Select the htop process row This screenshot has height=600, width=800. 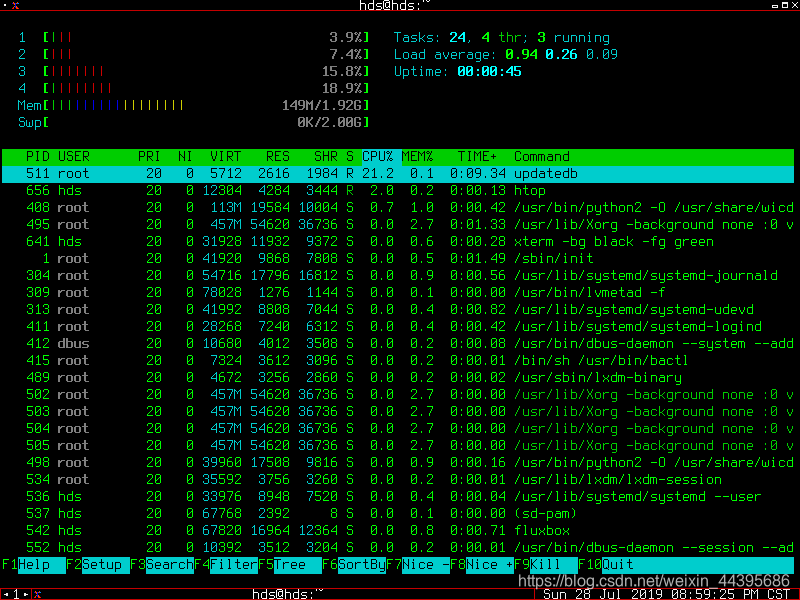click(398, 191)
